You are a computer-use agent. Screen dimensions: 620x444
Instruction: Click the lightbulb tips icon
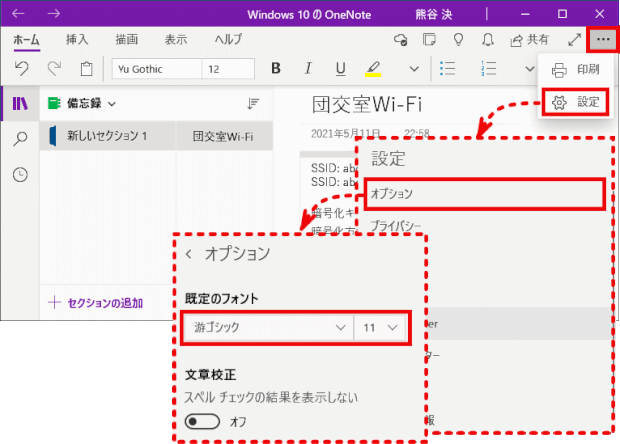pos(458,40)
